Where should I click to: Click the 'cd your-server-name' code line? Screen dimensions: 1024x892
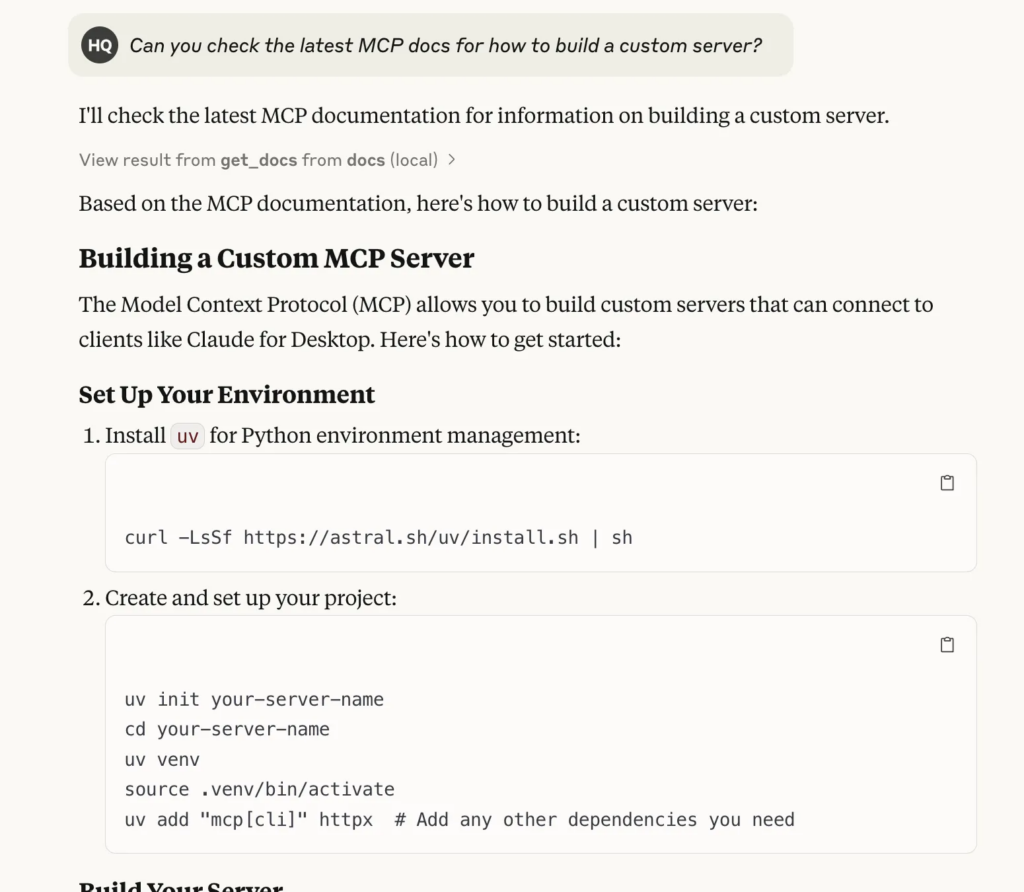pos(227,729)
